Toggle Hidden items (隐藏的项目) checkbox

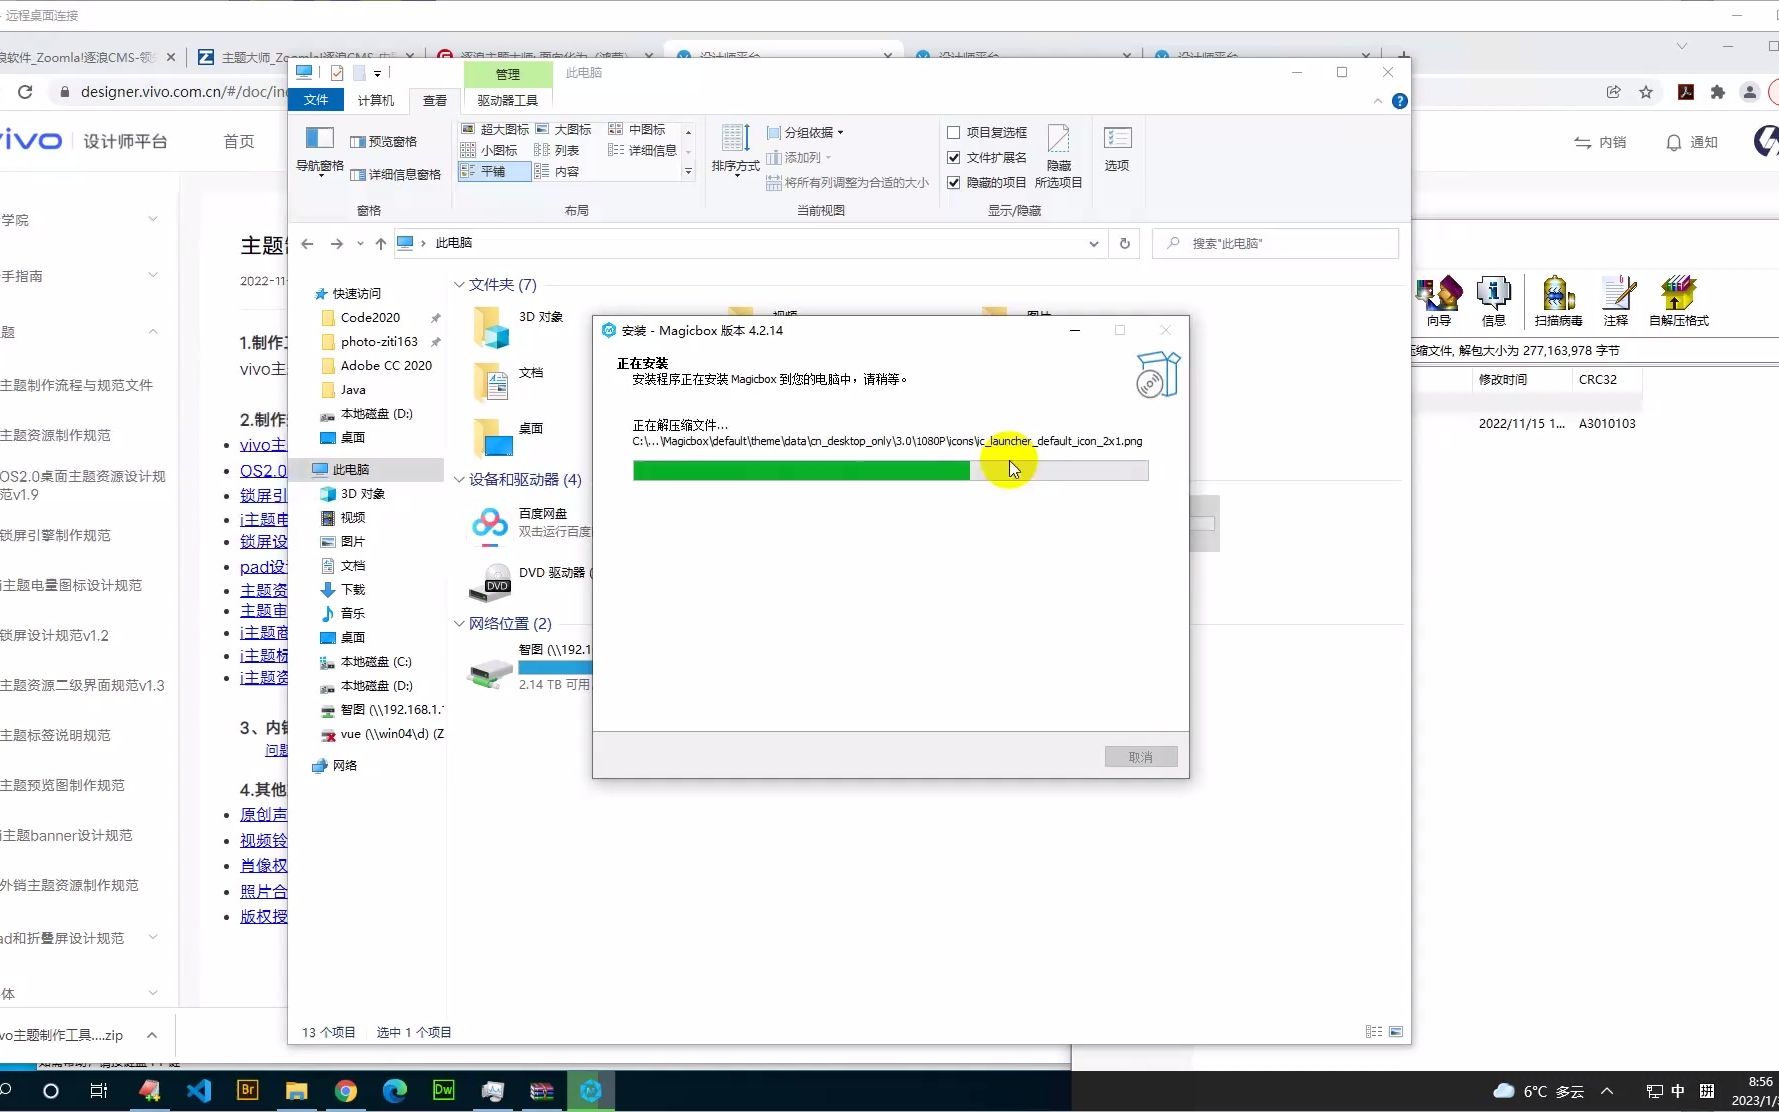point(954,182)
